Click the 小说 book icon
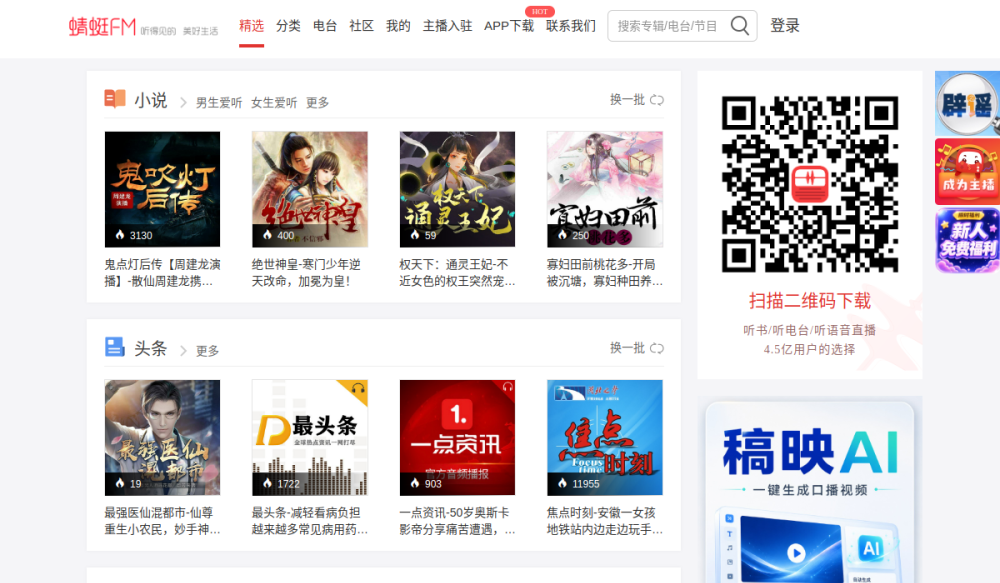 (x=115, y=99)
